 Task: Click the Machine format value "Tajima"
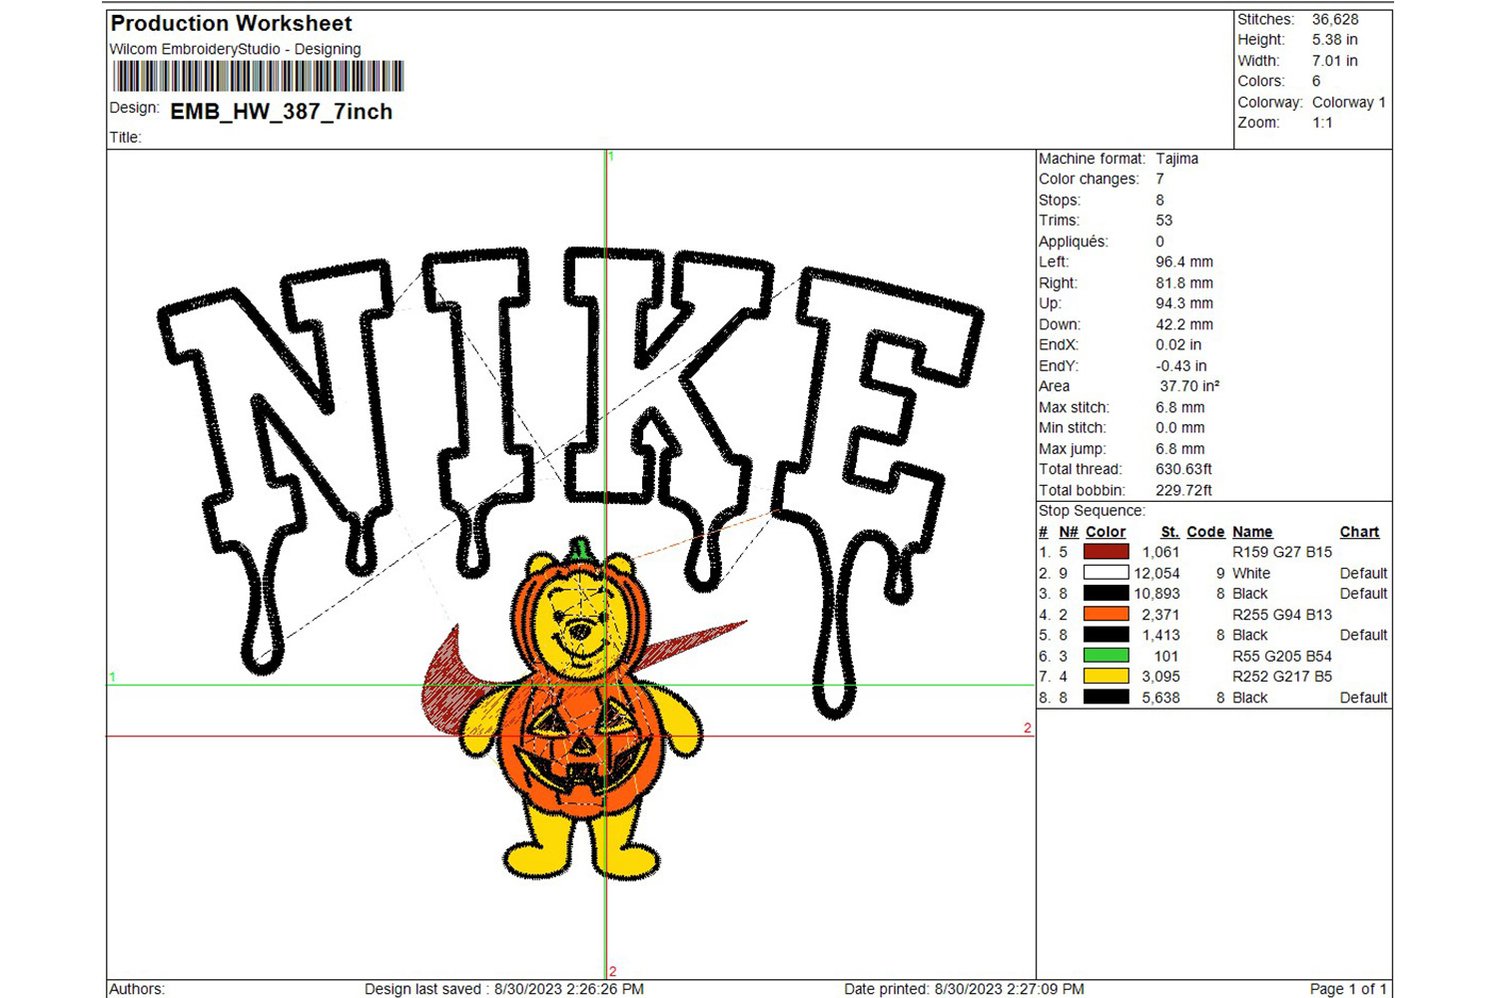coord(1177,159)
